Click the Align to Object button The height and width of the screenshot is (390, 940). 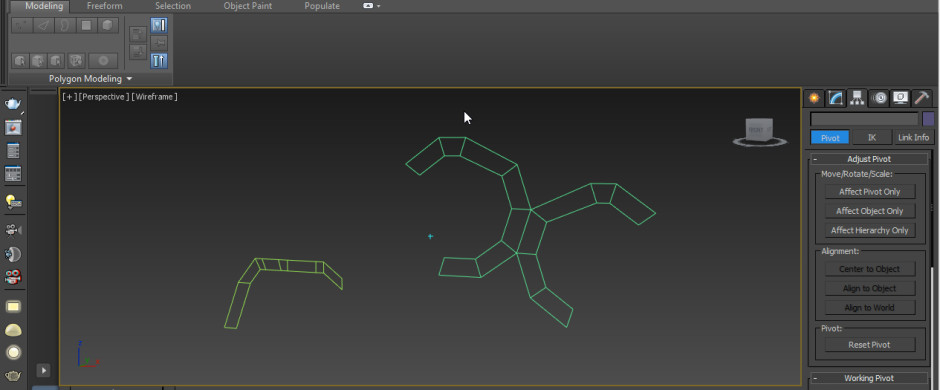click(869, 288)
